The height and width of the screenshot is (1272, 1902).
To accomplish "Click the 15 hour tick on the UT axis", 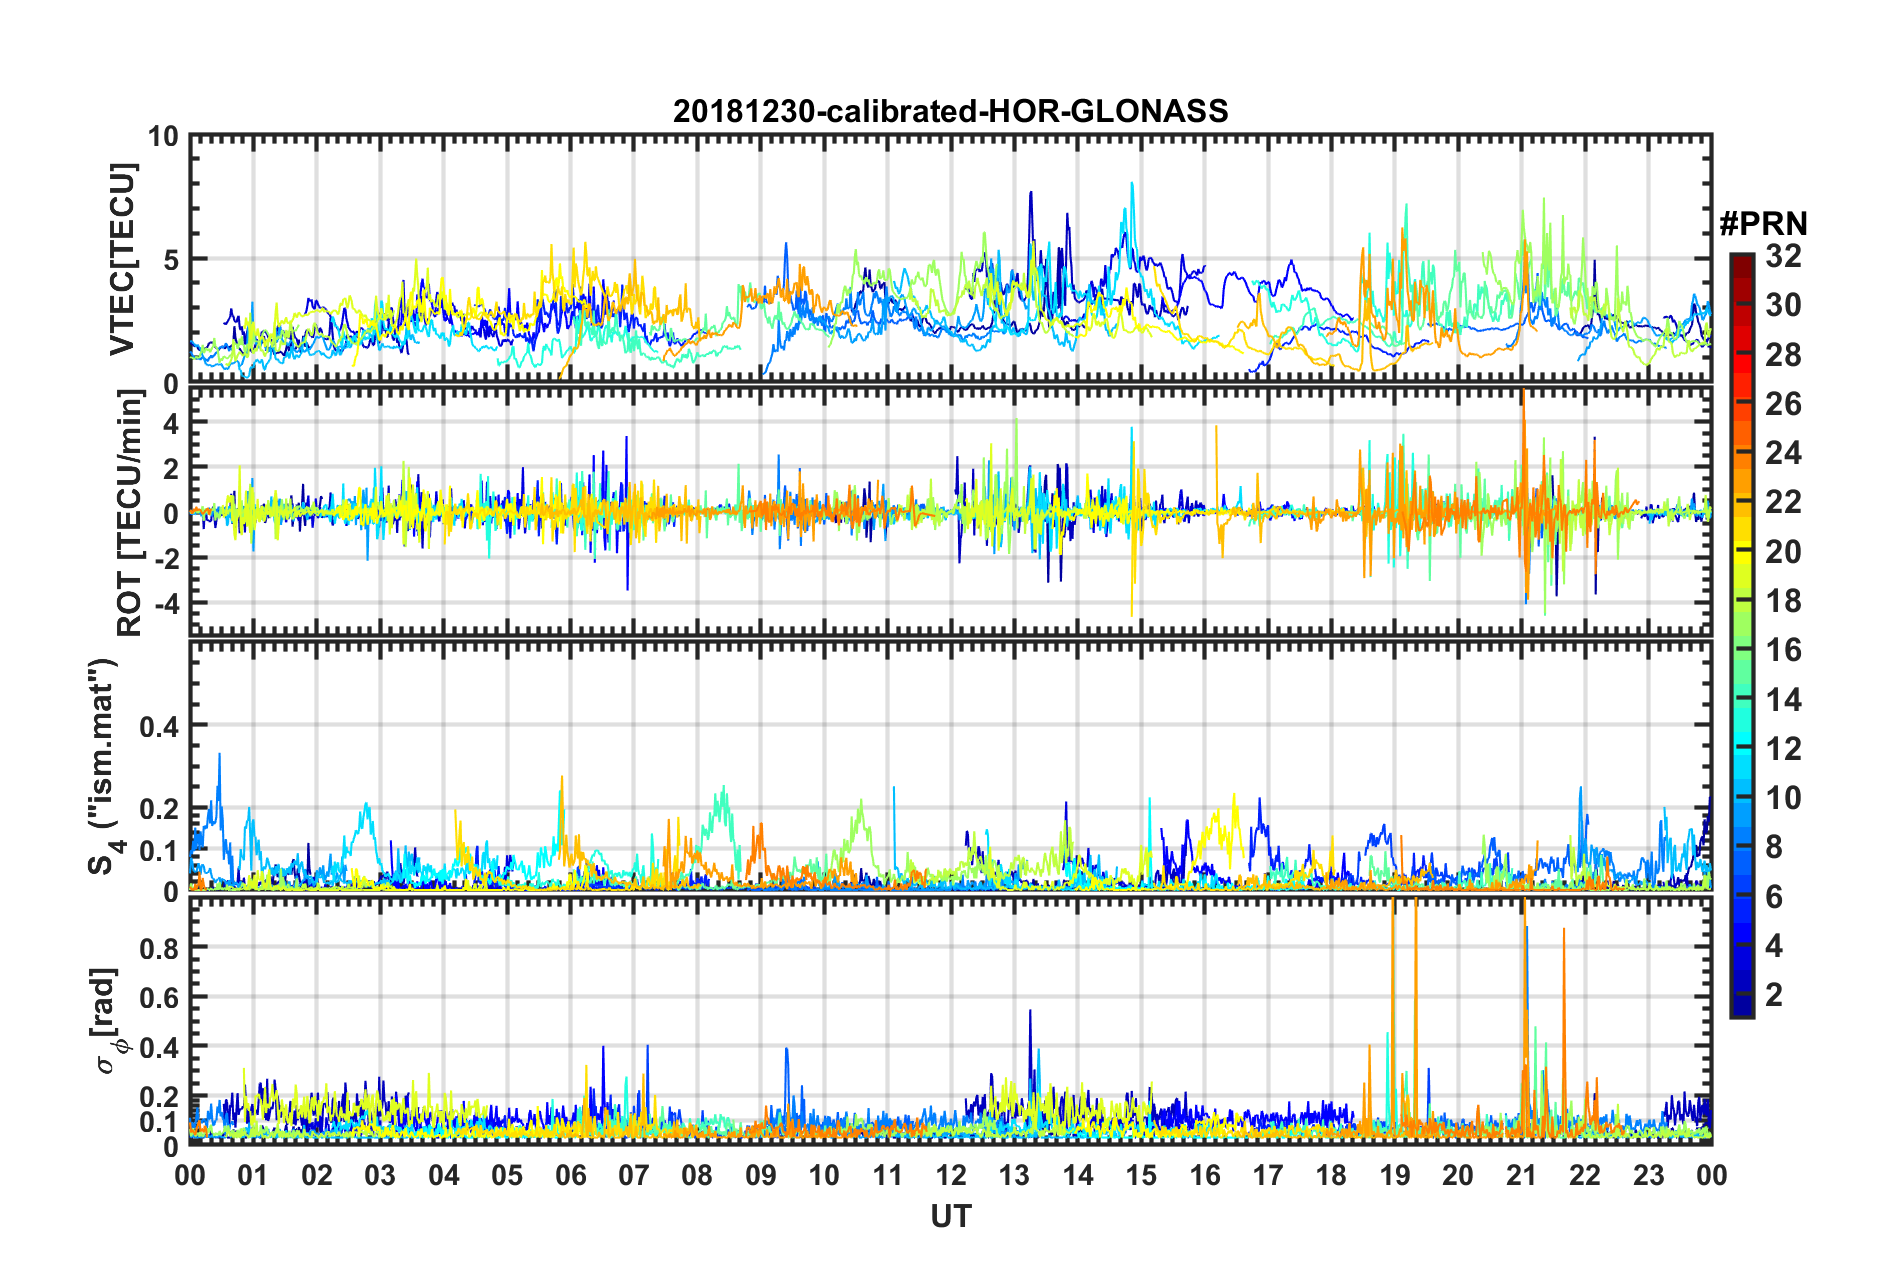I will coord(1141,1174).
